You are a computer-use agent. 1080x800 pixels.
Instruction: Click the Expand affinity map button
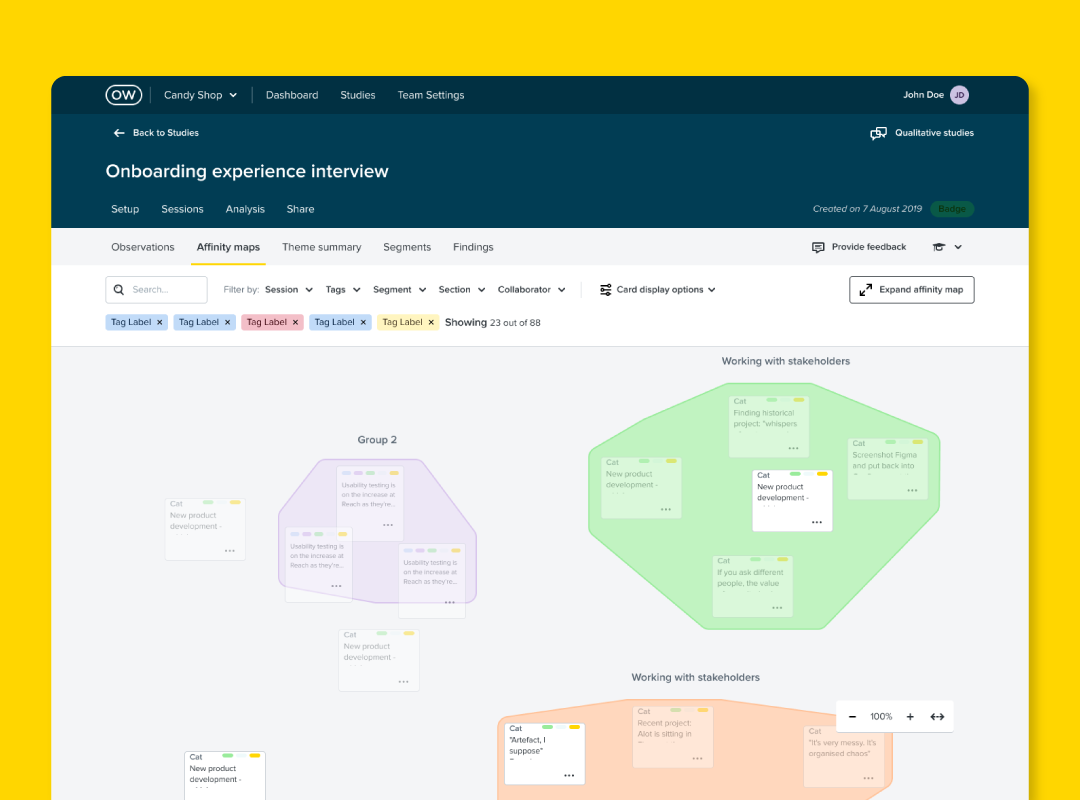911,289
